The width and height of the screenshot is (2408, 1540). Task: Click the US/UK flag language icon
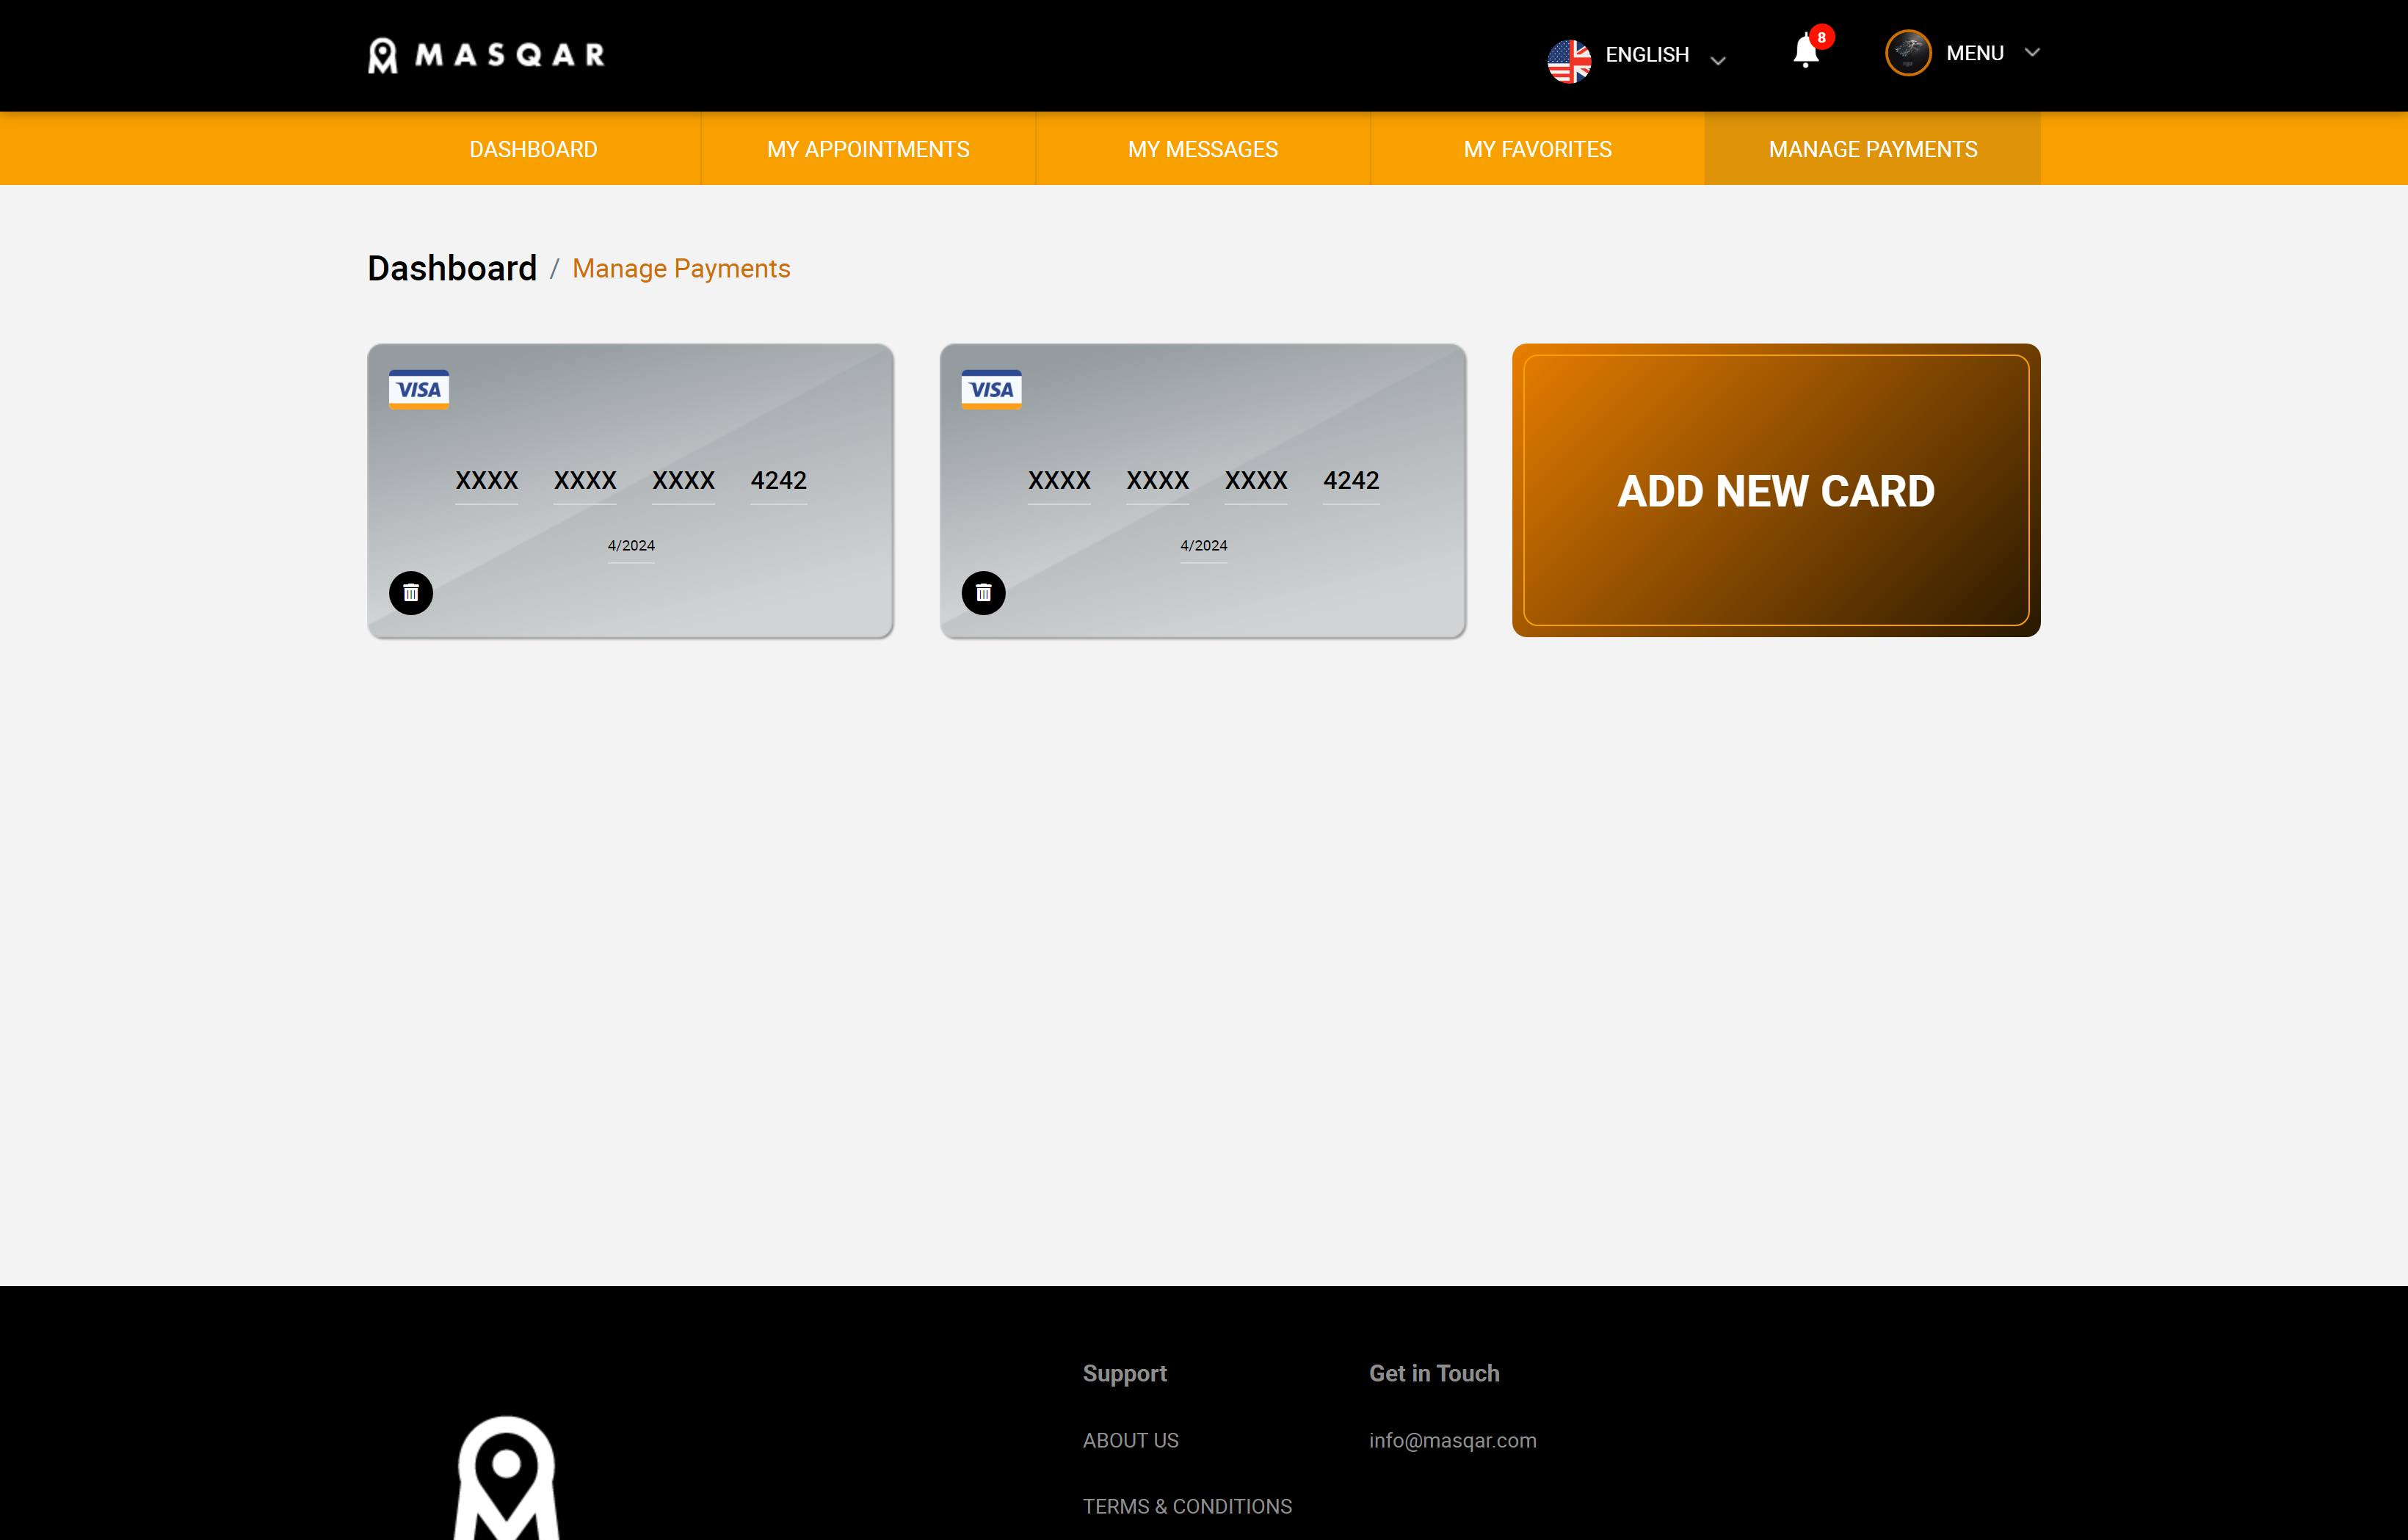pyautogui.click(x=1569, y=60)
